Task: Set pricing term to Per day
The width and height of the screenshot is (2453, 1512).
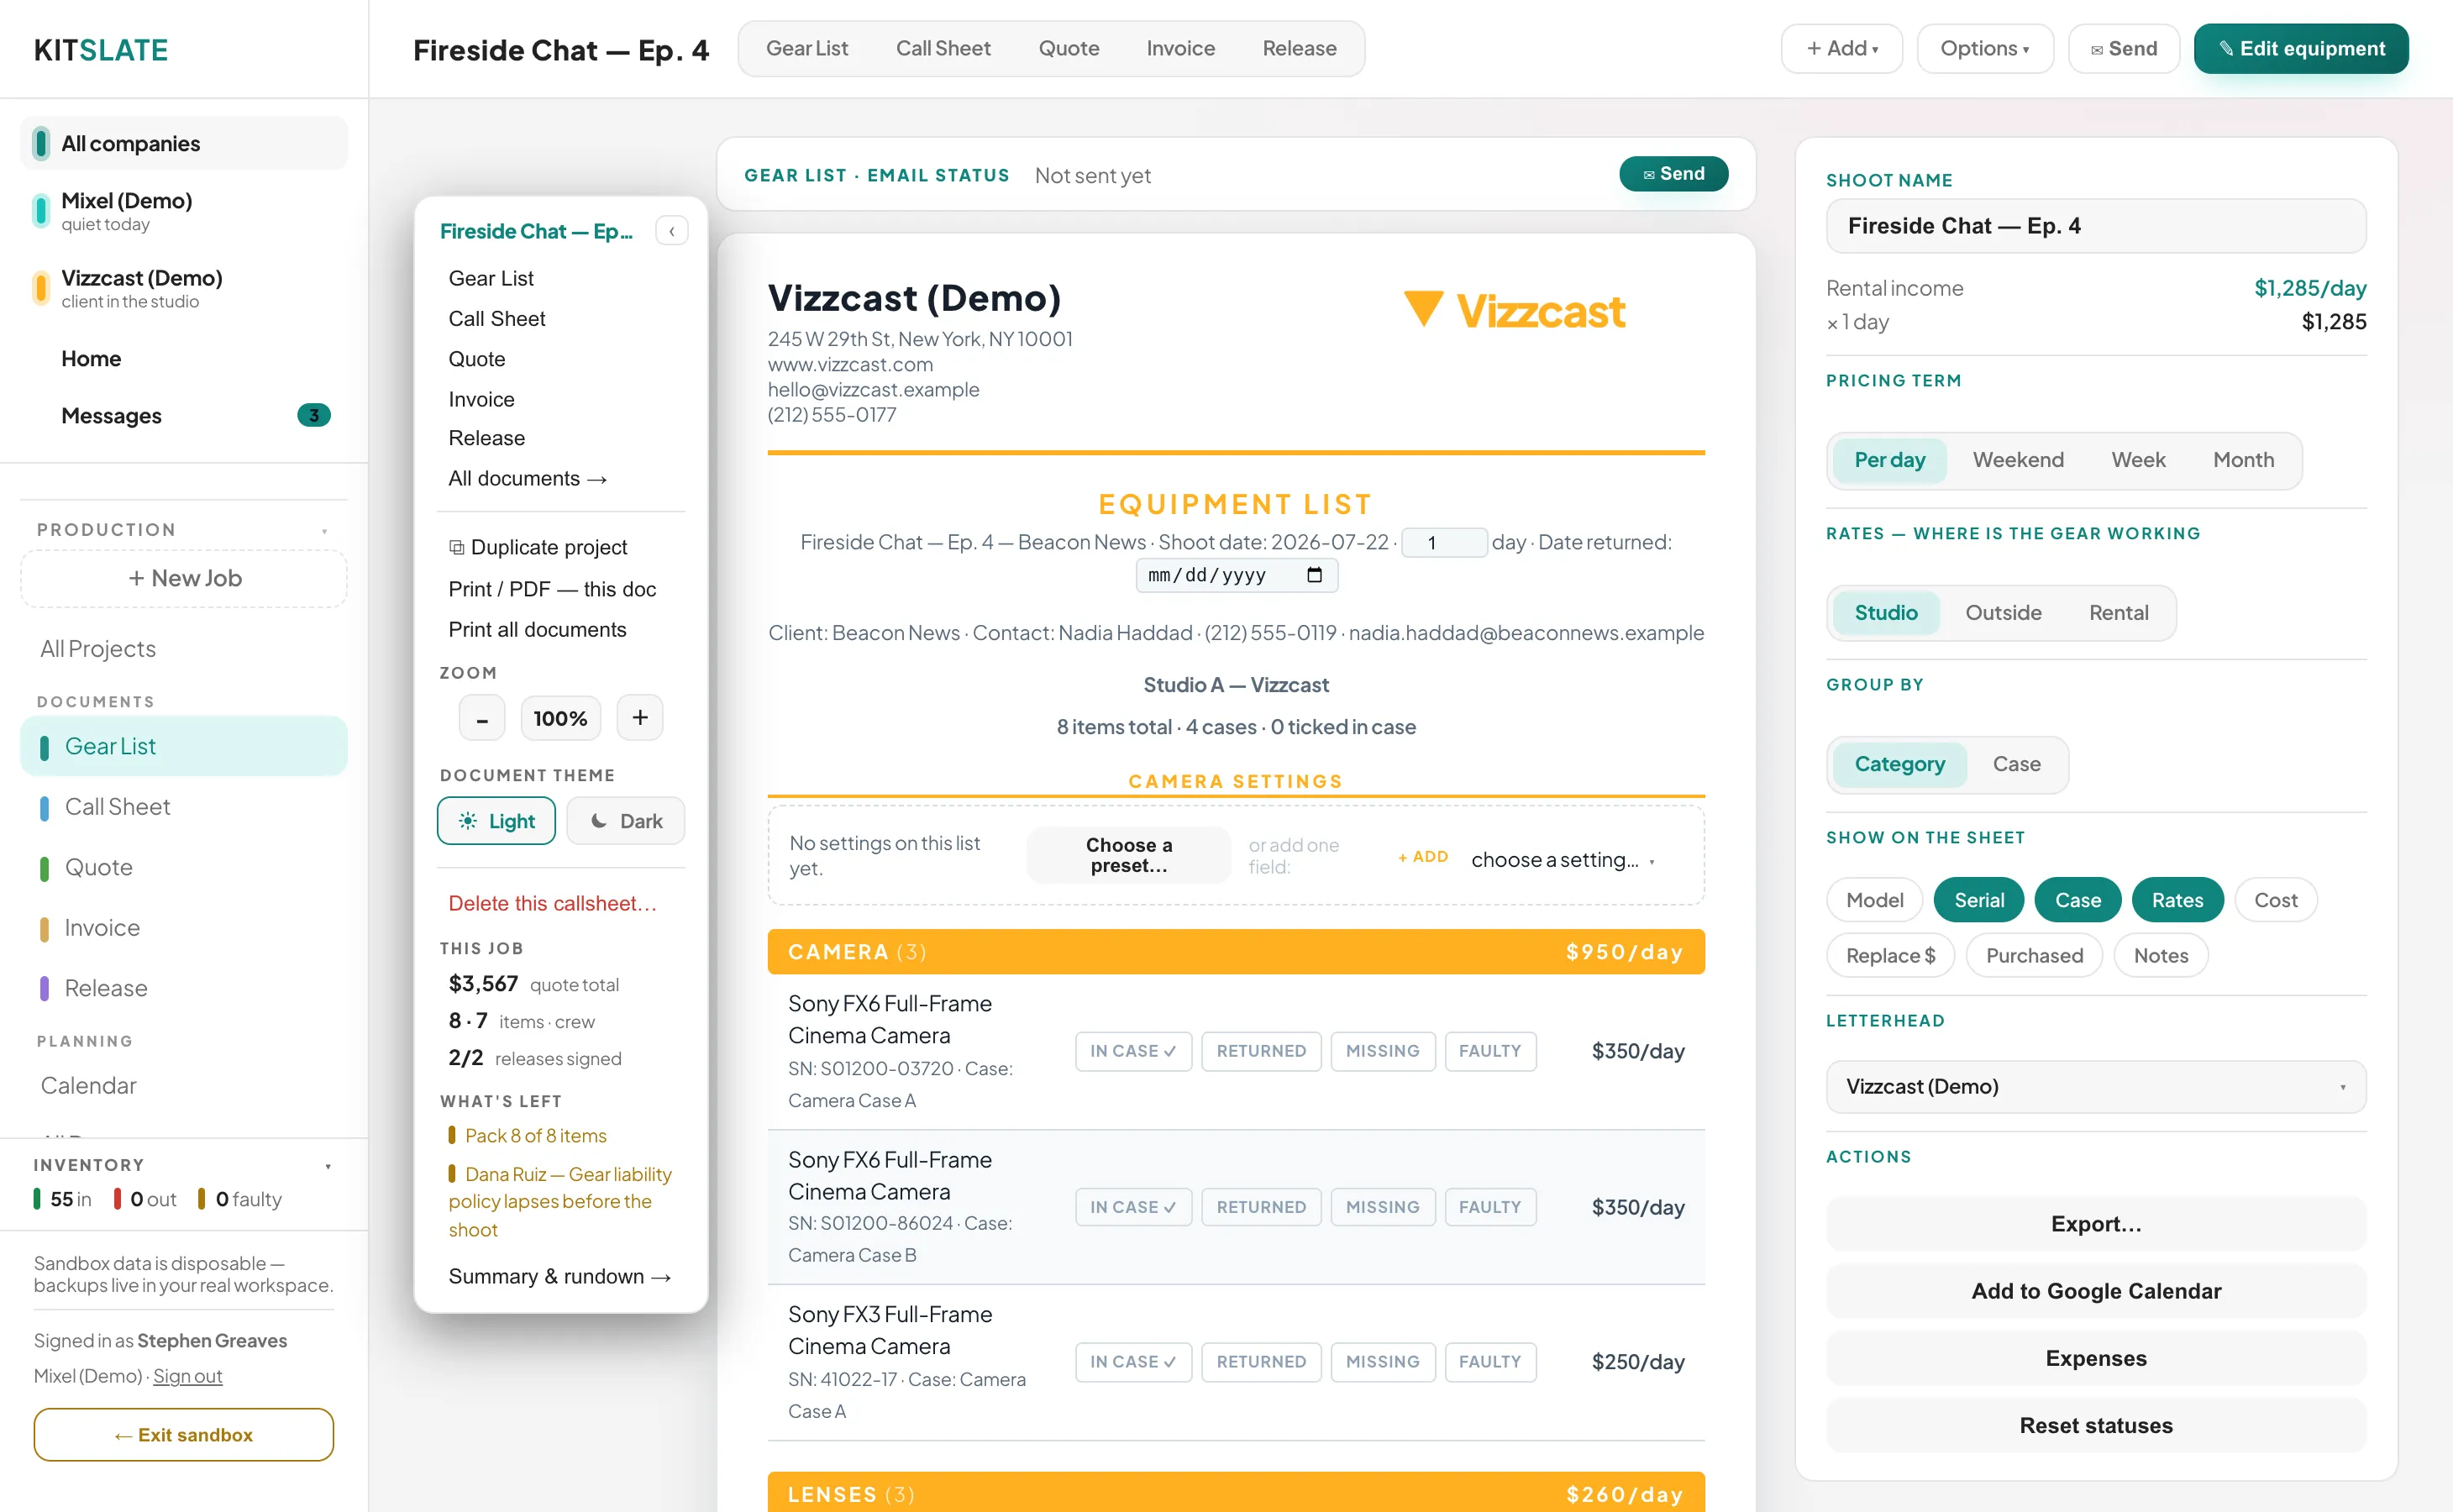Action: 1889,460
